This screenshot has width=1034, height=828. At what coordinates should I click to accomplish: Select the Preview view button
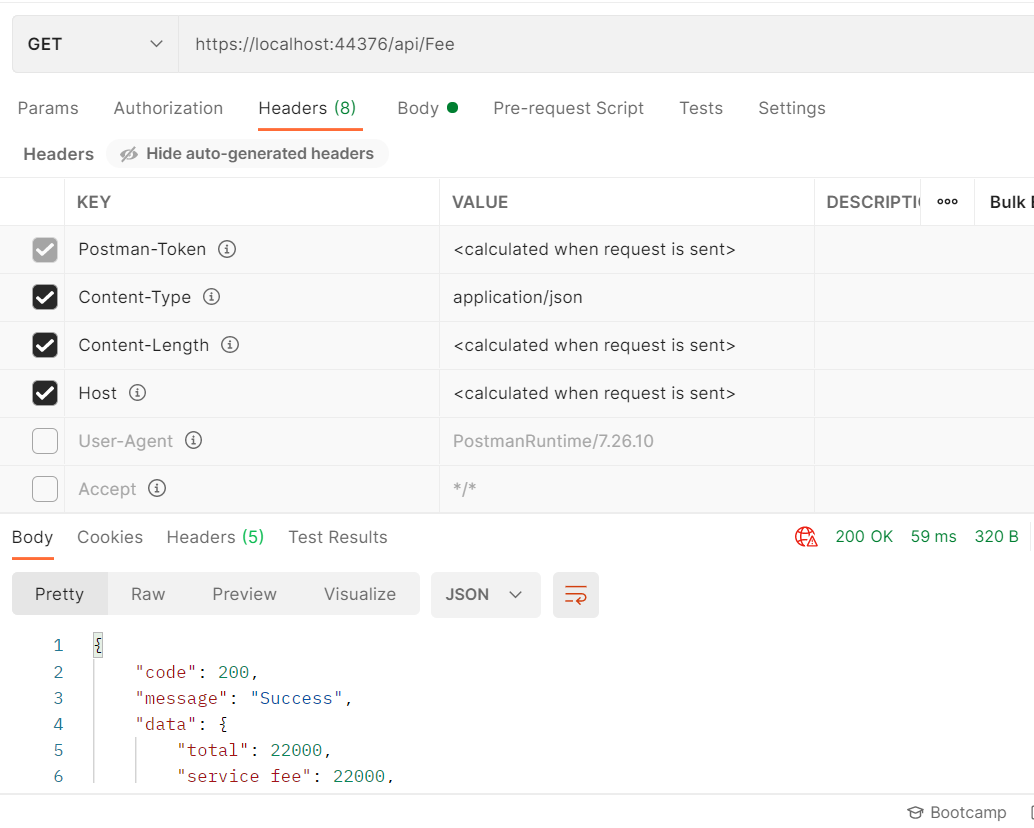[244, 594]
